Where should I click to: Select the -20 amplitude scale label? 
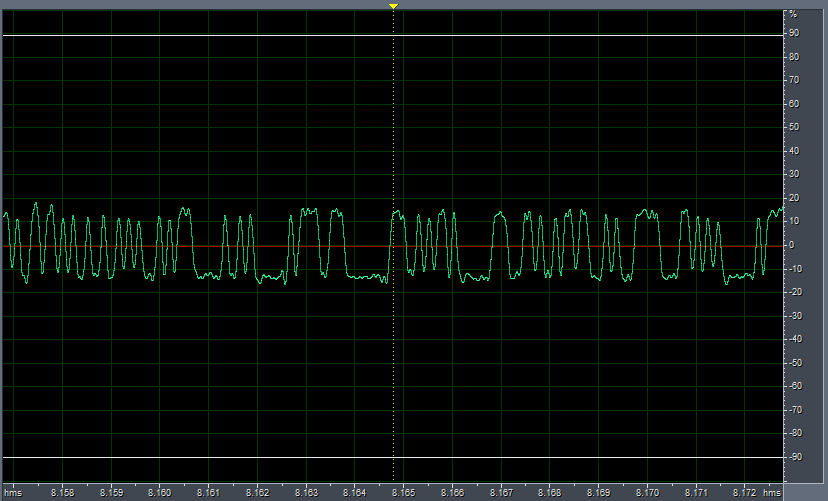[795, 292]
